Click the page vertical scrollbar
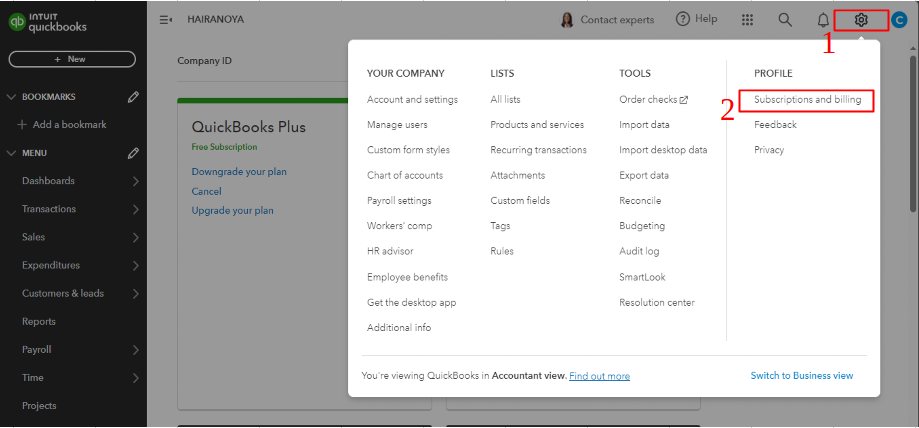The width and height of the screenshot is (919, 428). [x=913, y=134]
